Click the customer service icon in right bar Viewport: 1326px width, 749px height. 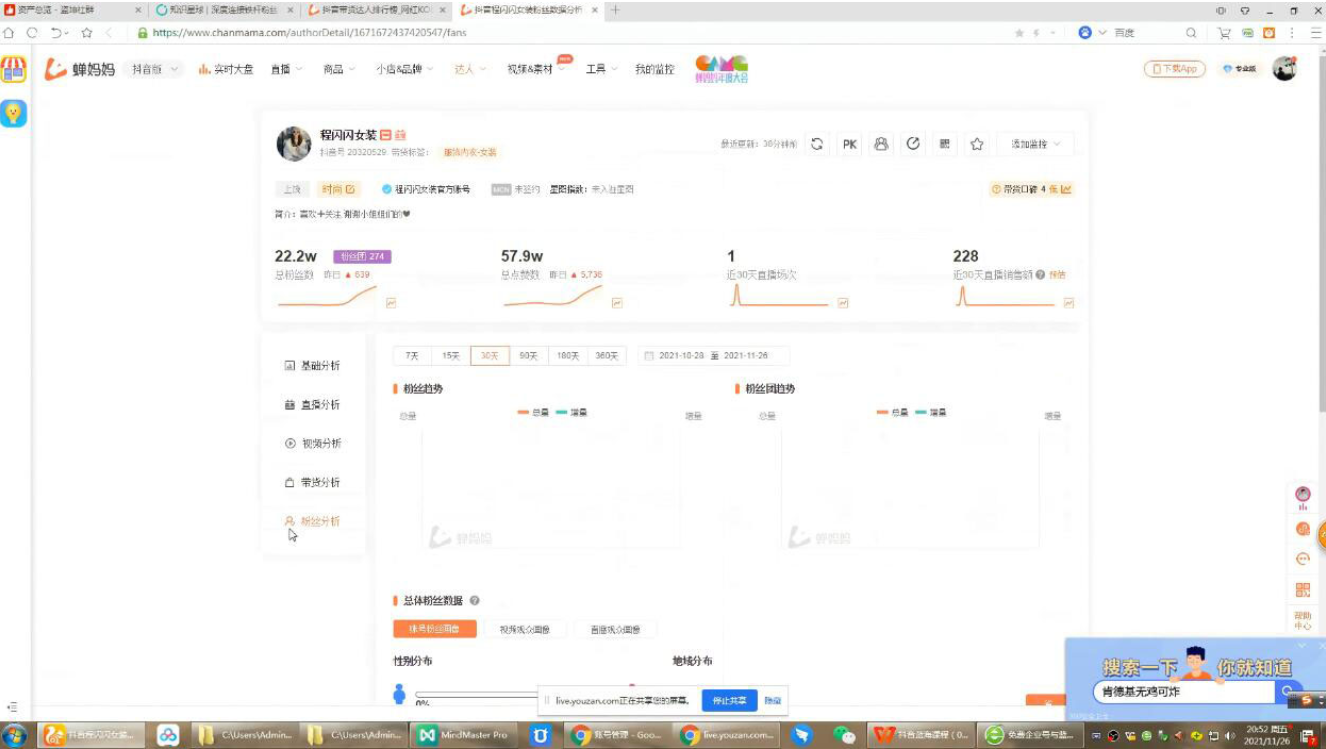click(1303, 559)
